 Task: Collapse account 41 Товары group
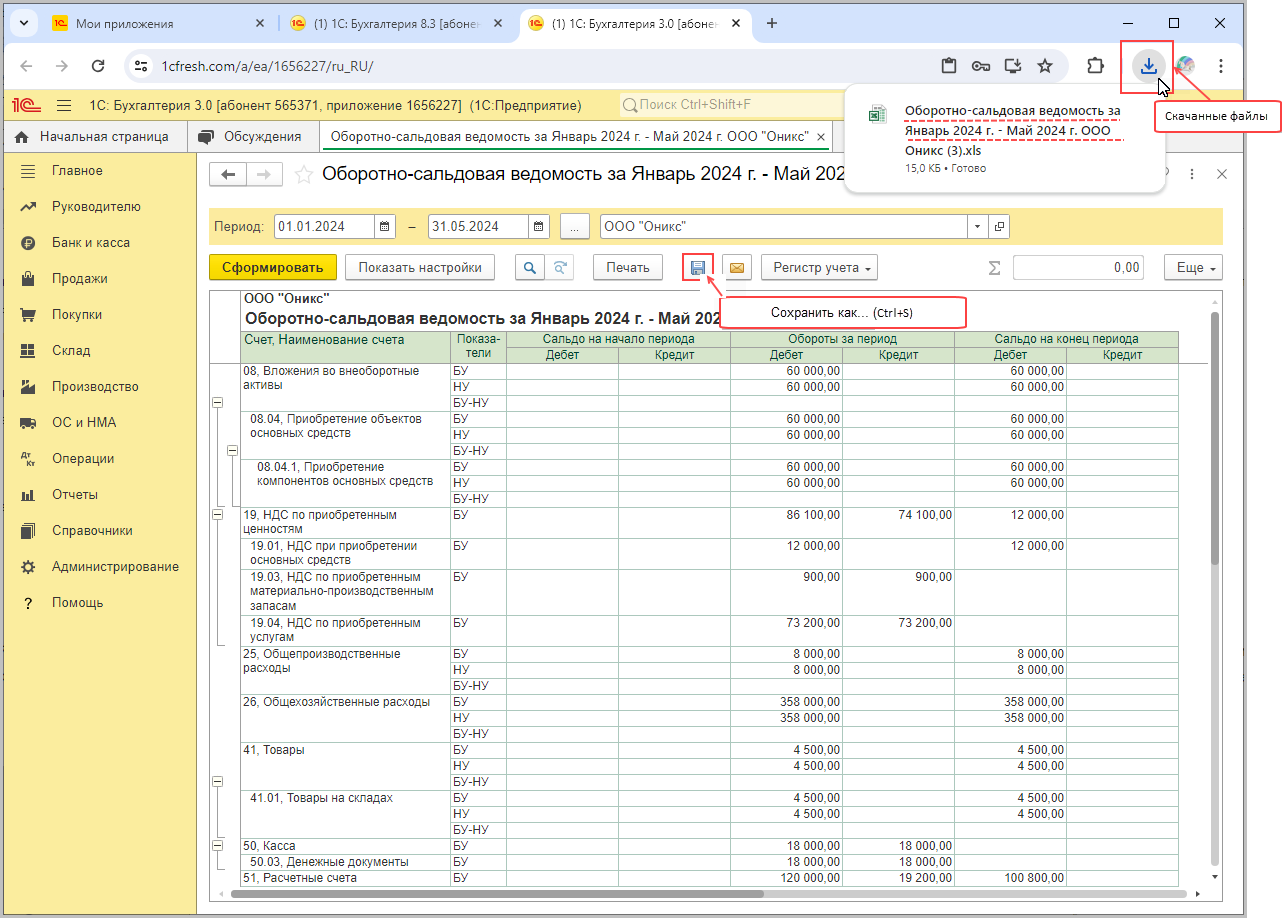(x=217, y=781)
